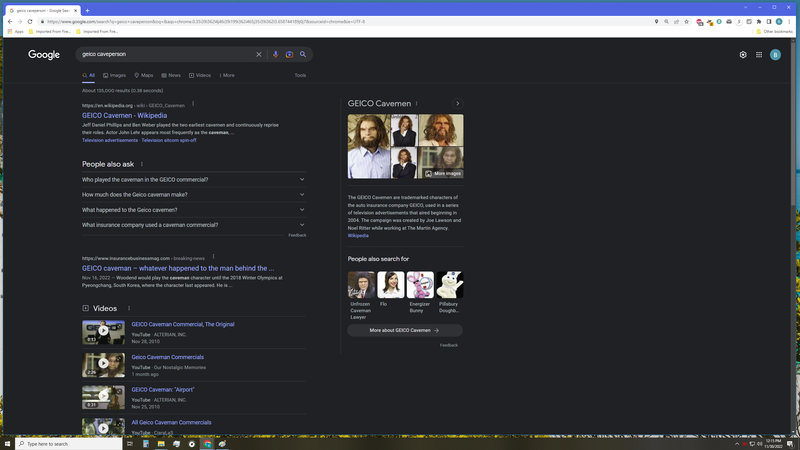Open Task View on the taskbar
Image resolution: width=800 pixels, height=450 pixels.
130,444
